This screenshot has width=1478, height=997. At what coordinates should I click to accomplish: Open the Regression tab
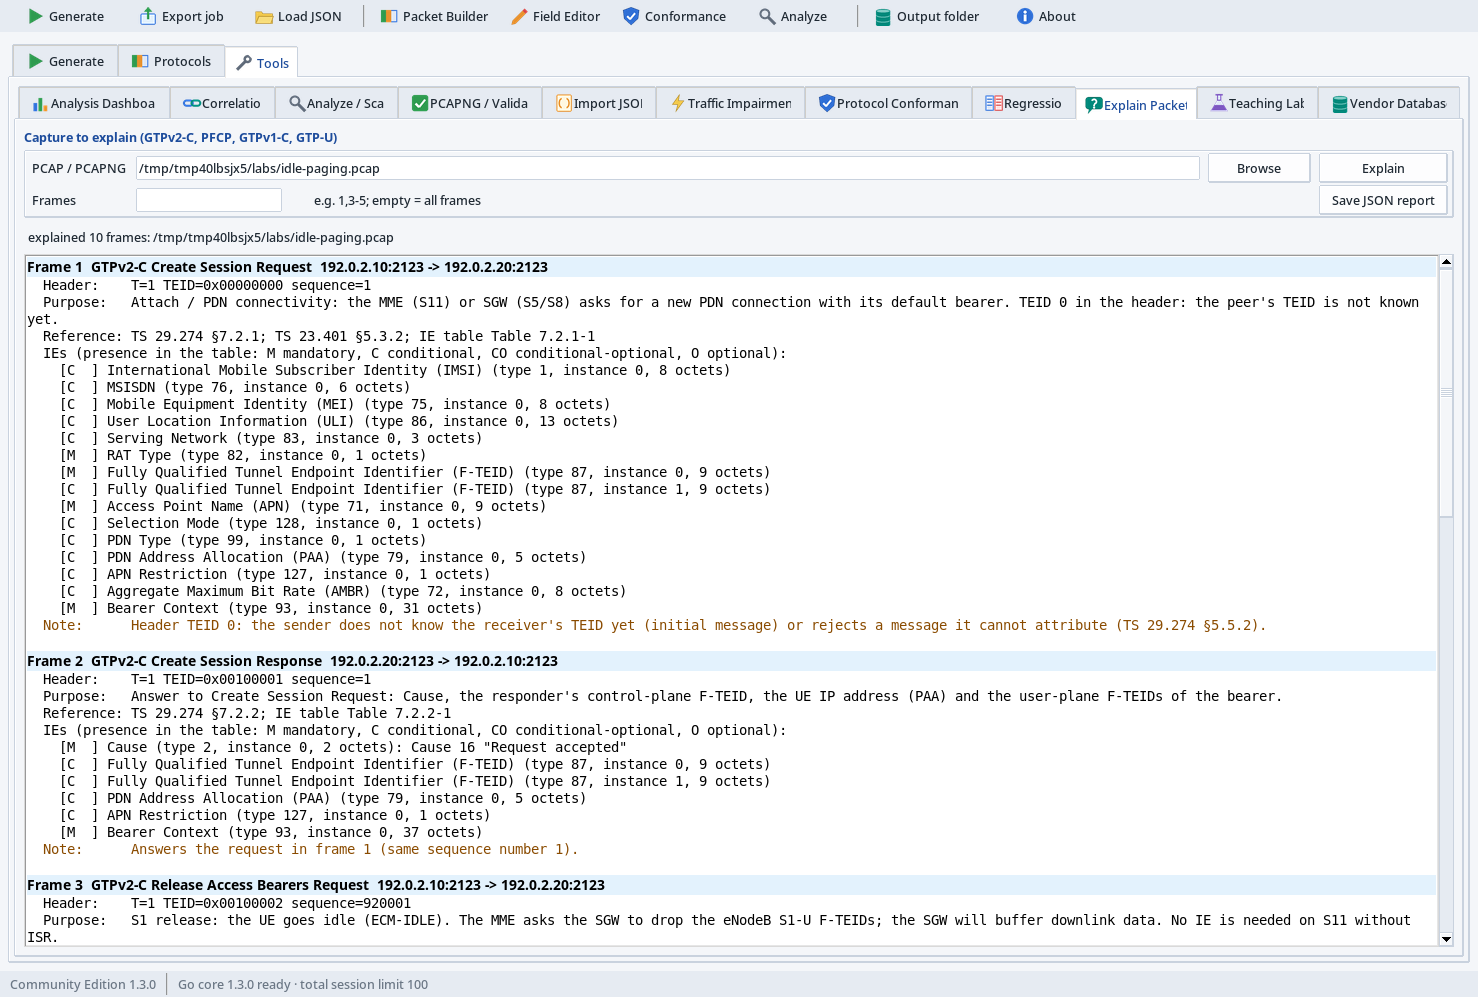tap(1023, 103)
